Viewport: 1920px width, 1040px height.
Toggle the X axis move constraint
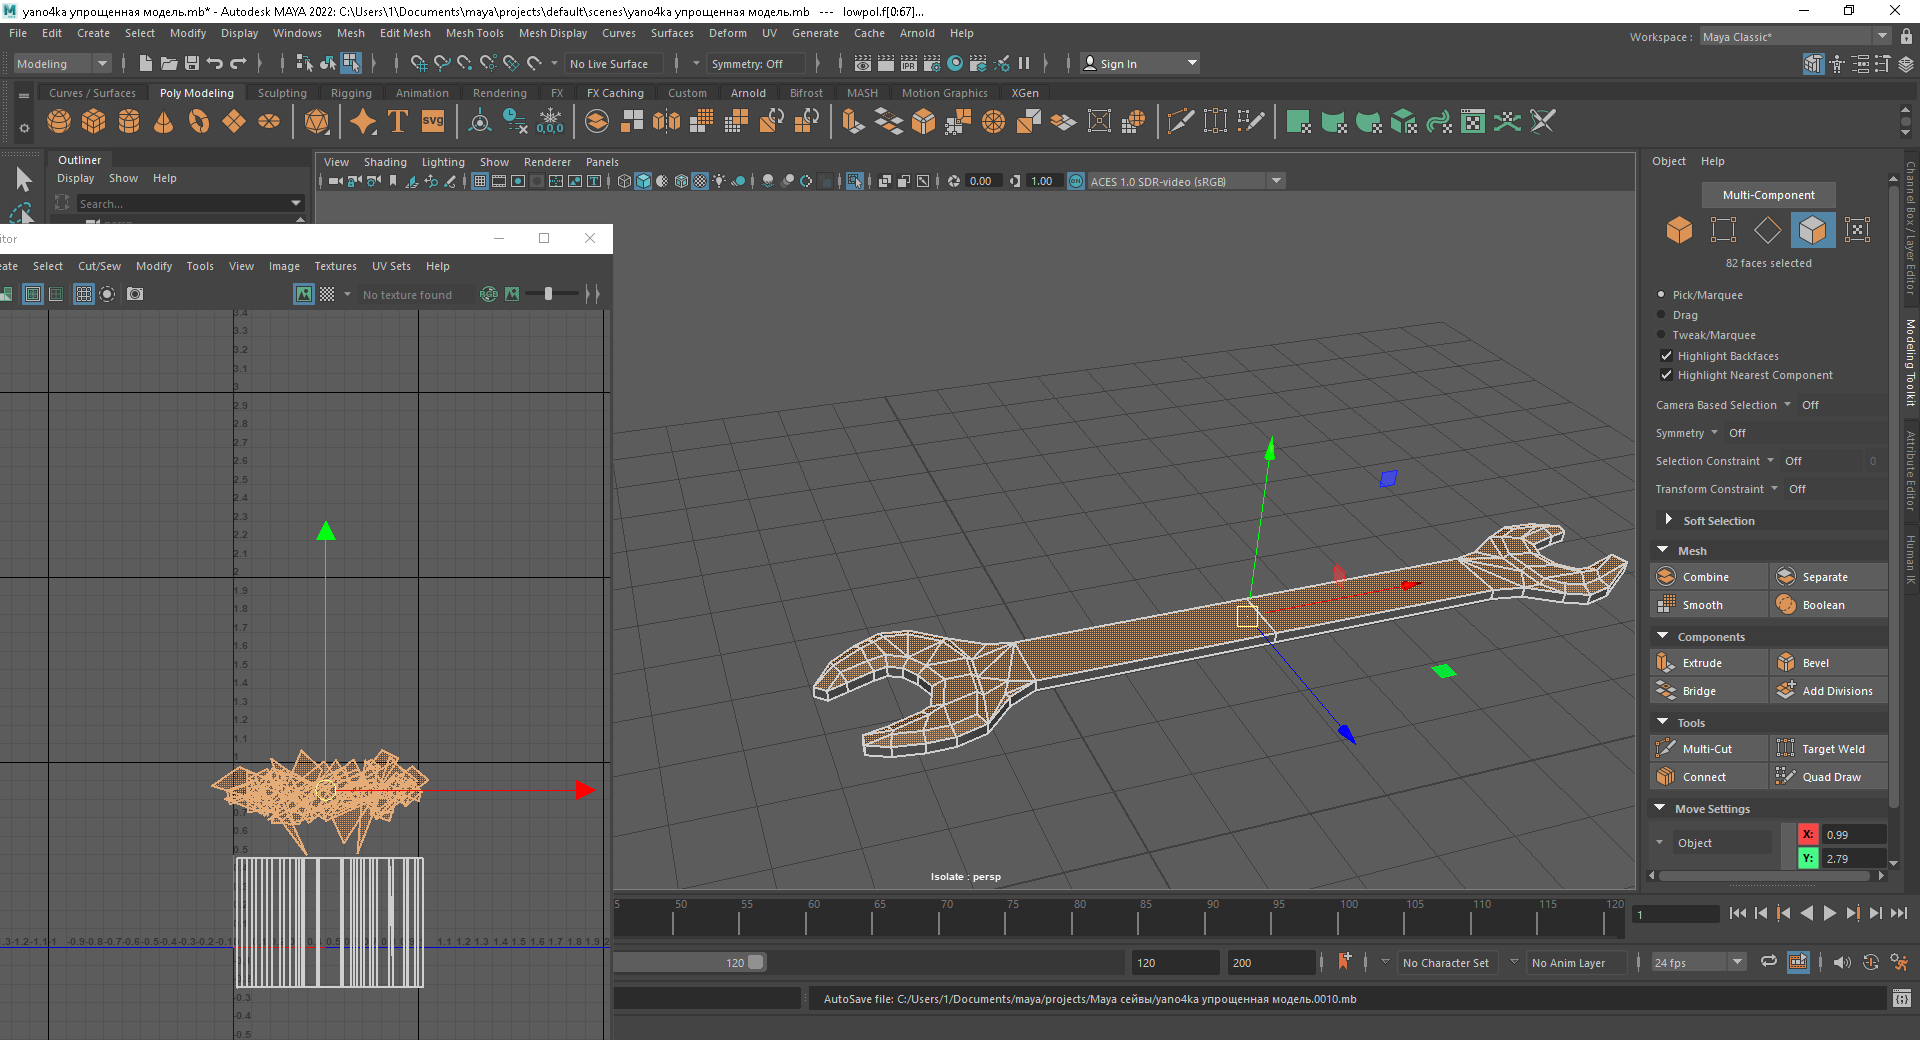[x=1808, y=835]
